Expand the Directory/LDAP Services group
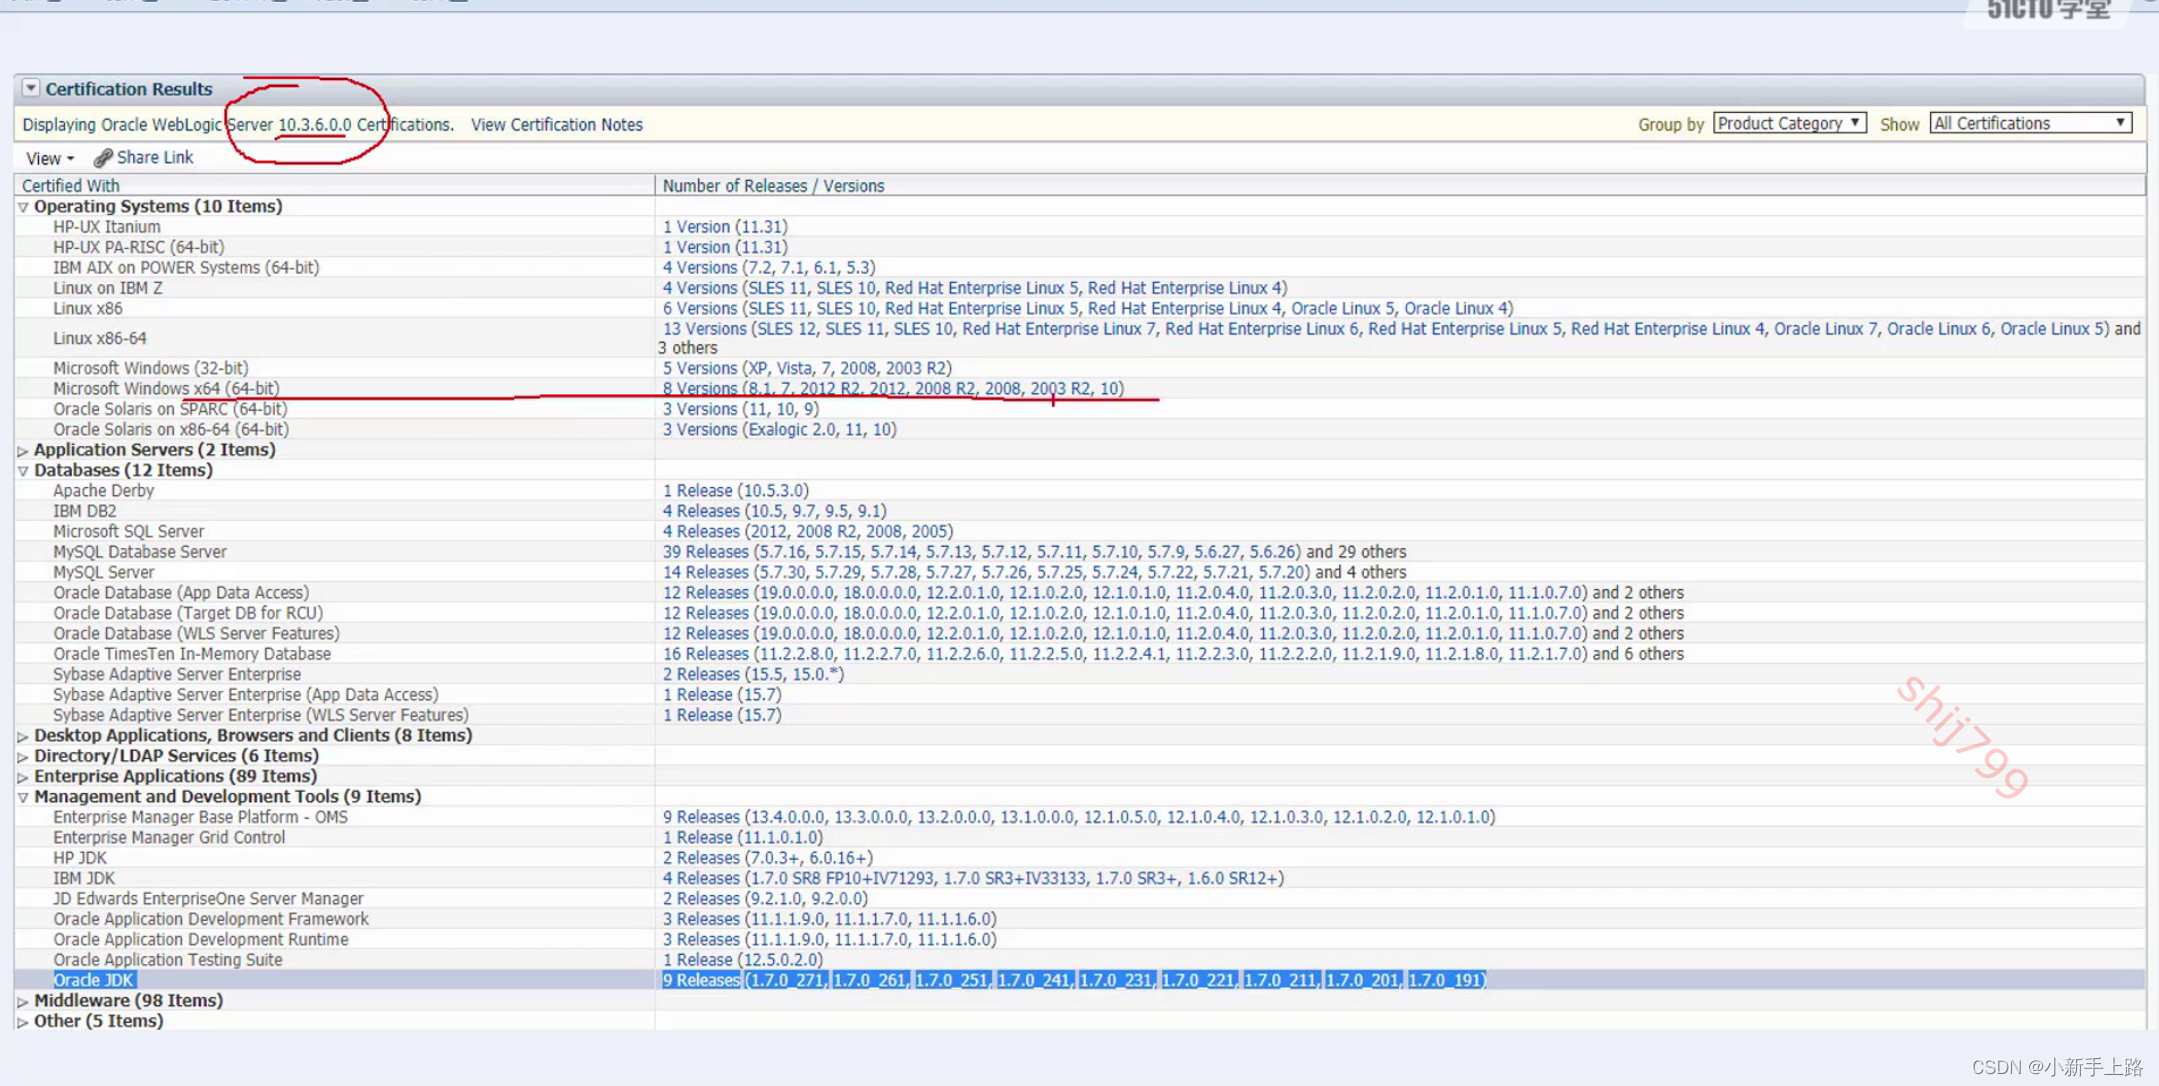The image size is (2159, 1086). point(23,757)
